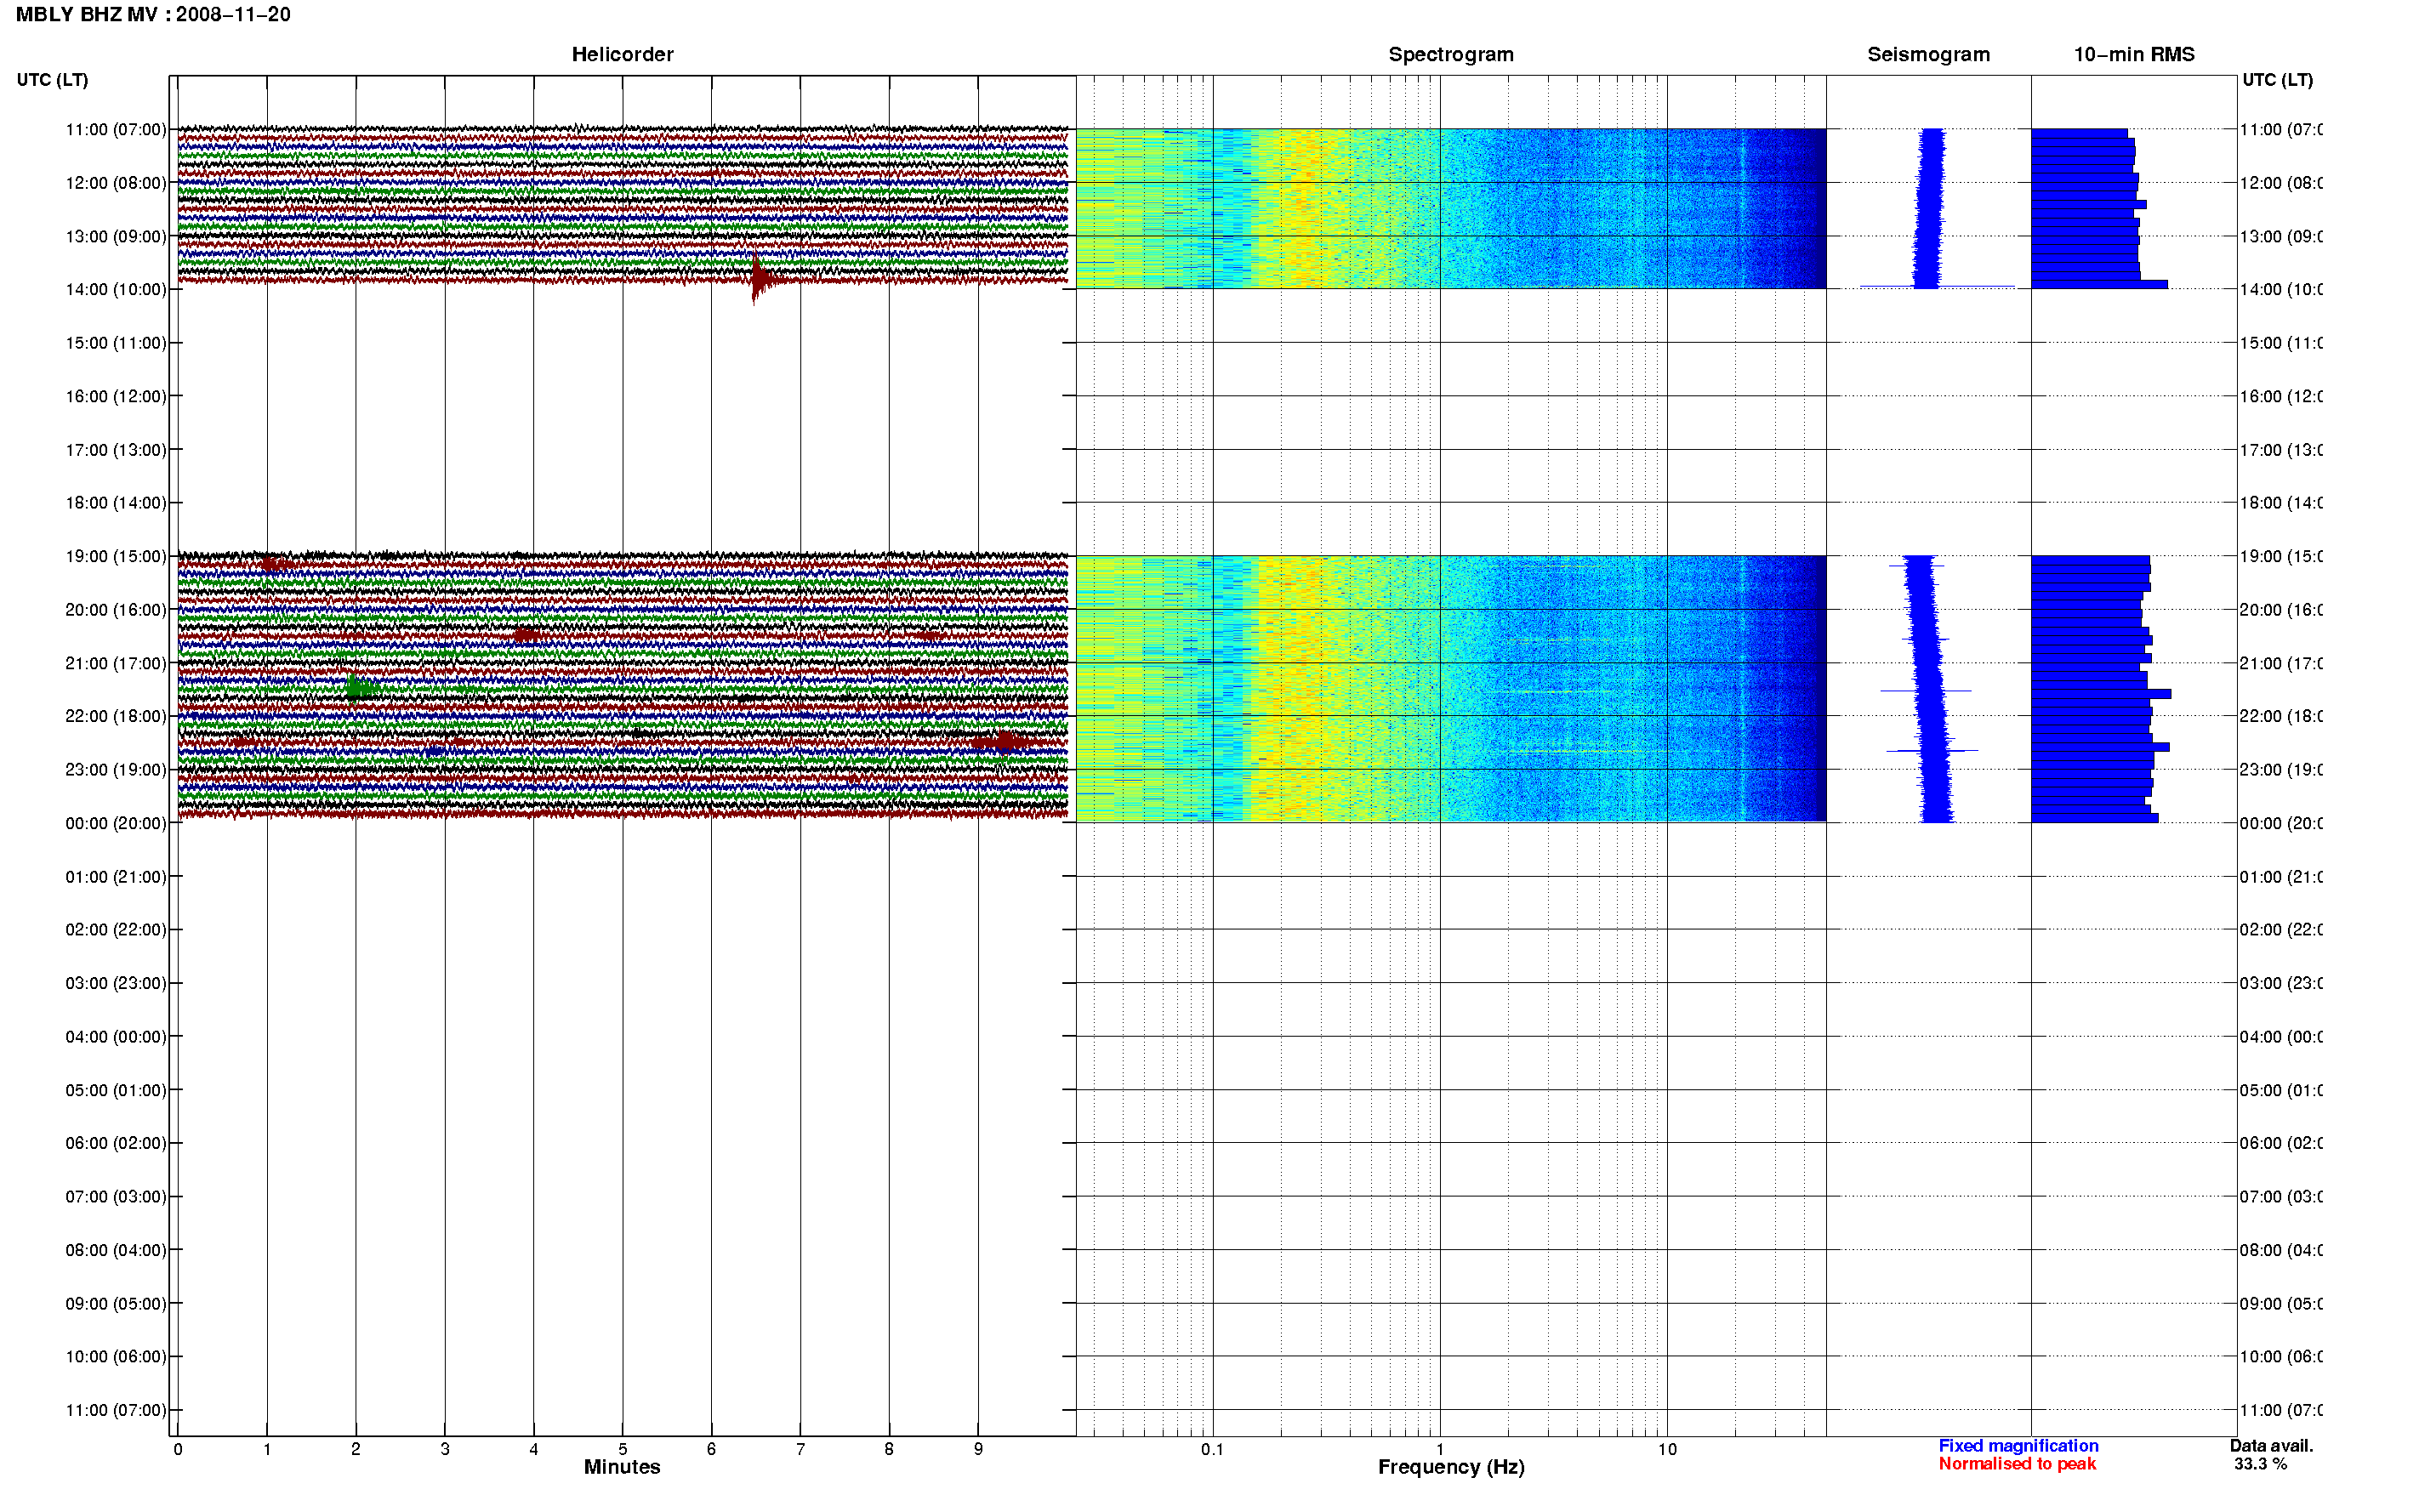This screenshot has height=1512, width=2419.
Task: Click the 00:00 (20:00) left axis label
Action: (116, 824)
